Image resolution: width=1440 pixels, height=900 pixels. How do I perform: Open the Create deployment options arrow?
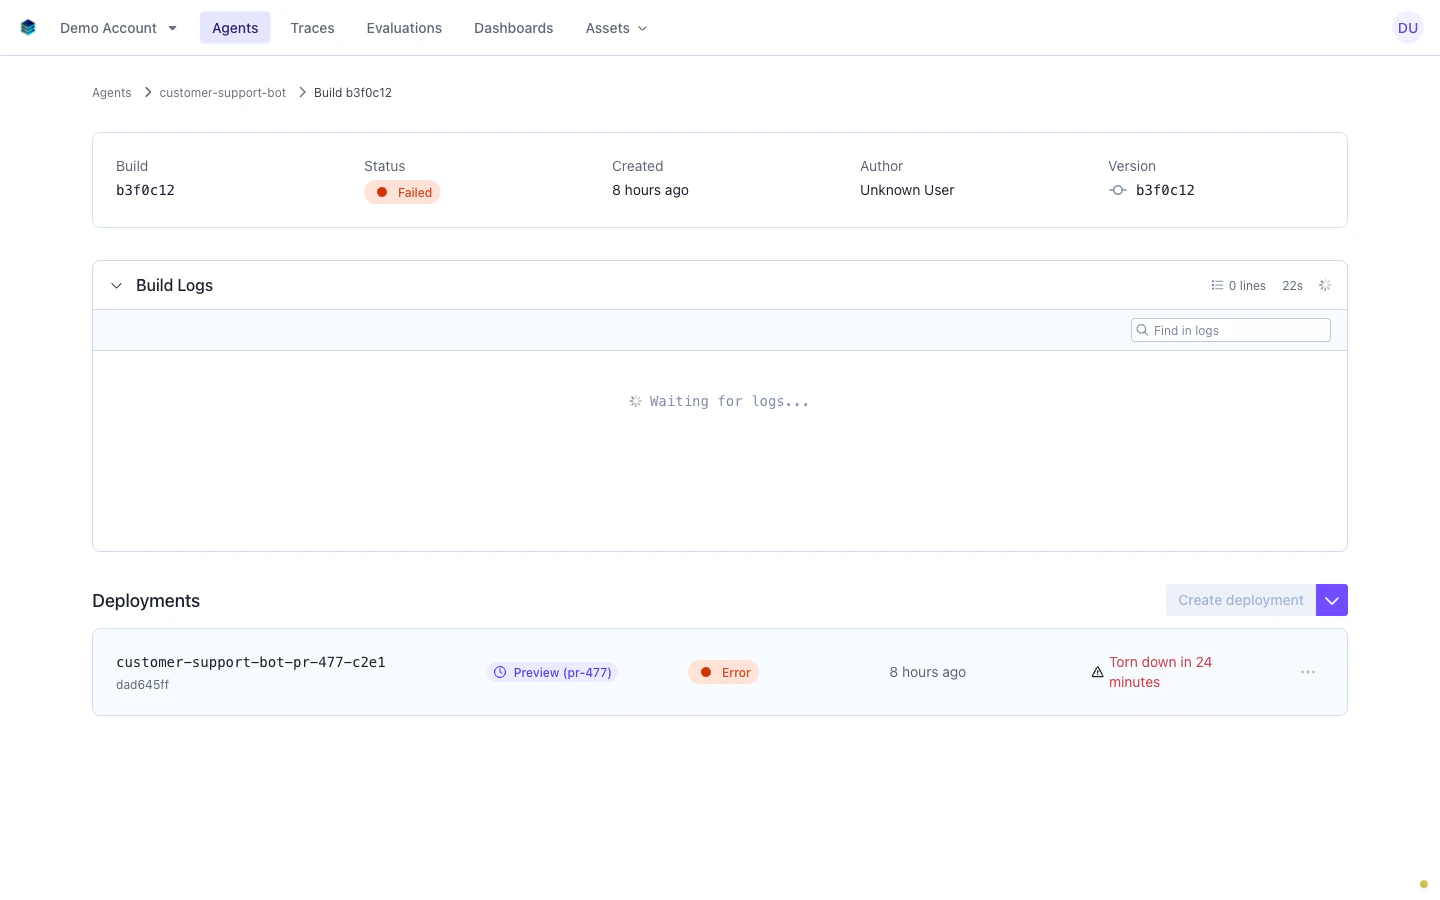tap(1332, 600)
